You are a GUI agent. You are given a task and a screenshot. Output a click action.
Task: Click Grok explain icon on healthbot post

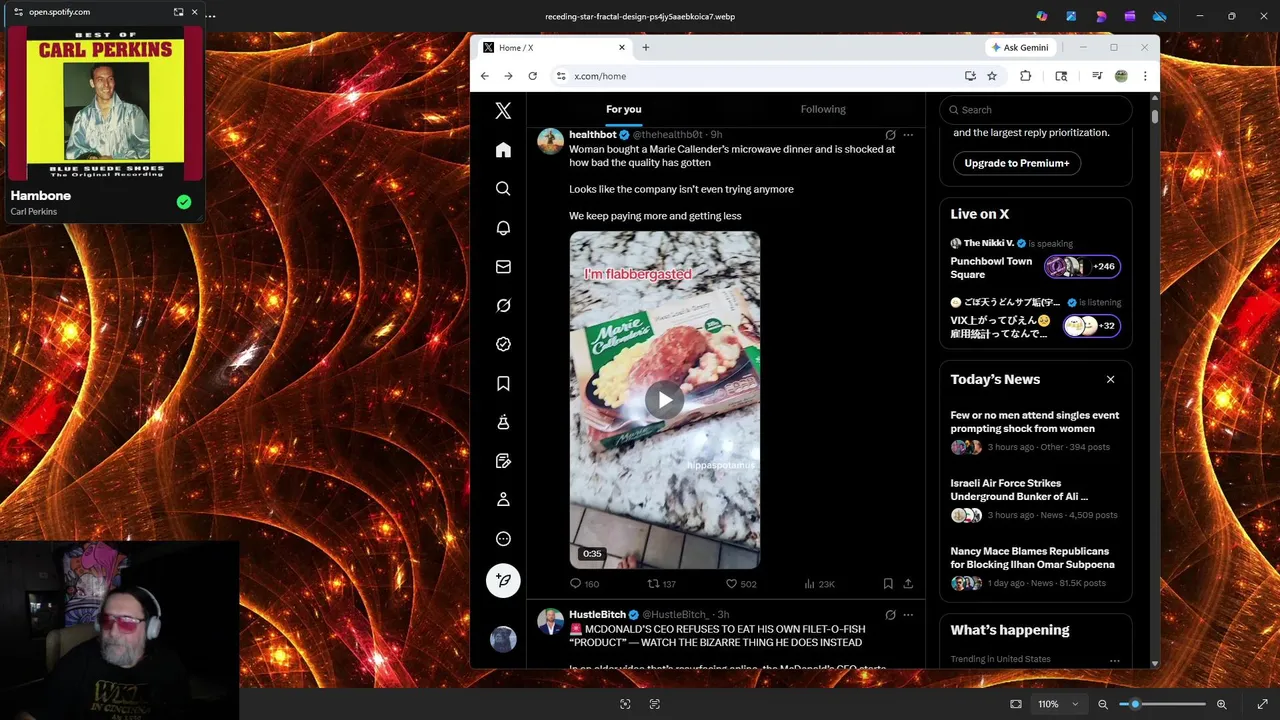tap(890, 134)
